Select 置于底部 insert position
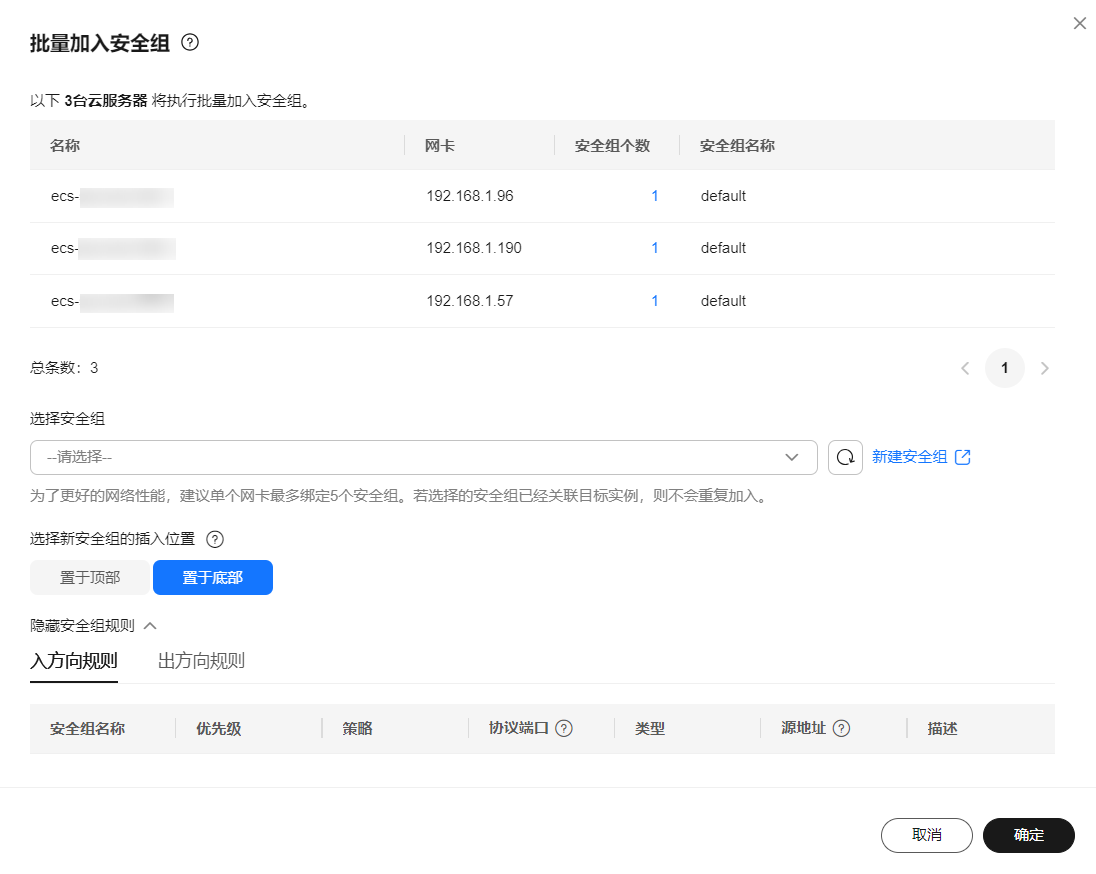Screen dimensions: 1096x874 pyautogui.click(x=212, y=577)
